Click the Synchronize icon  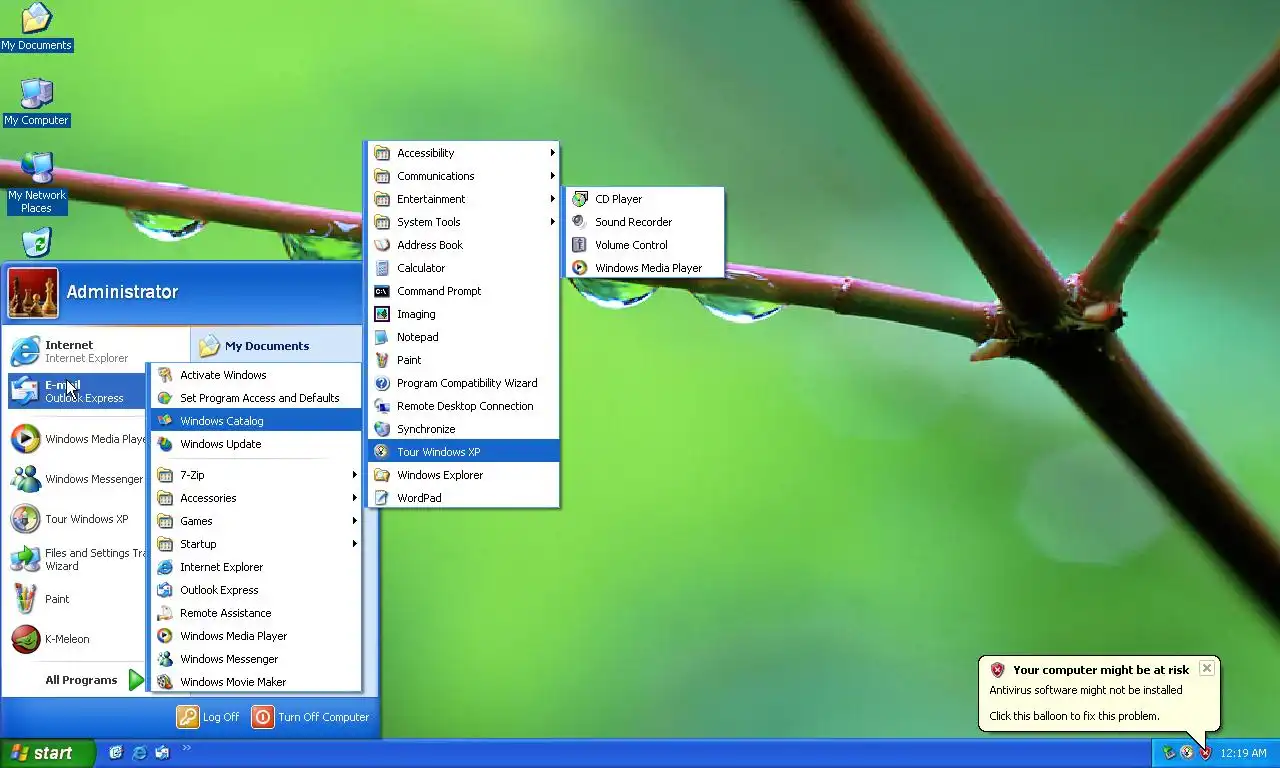pos(381,429)
